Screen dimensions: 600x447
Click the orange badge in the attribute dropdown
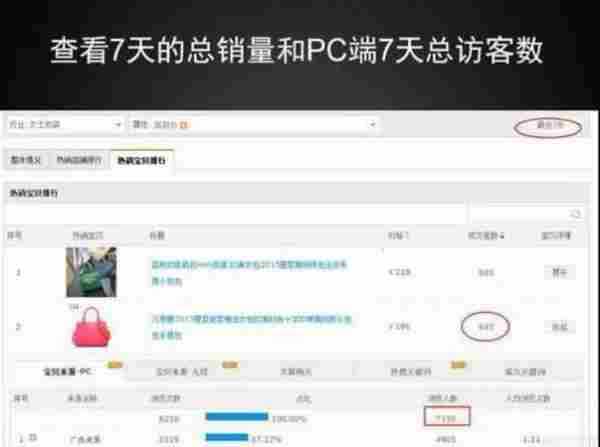[x=184, y=125]
